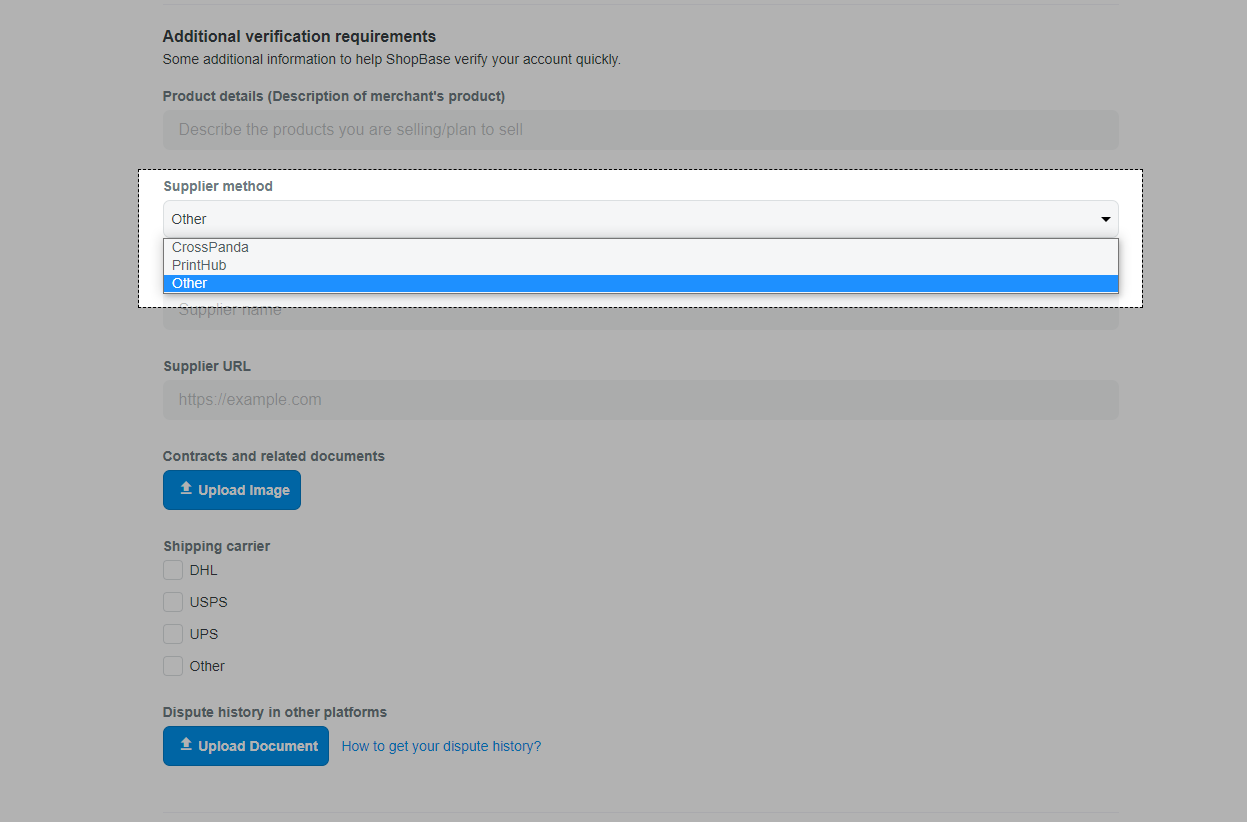Open the Supplier method select box
Viewport: 1247px width, 822px height.
click(640, 219)
